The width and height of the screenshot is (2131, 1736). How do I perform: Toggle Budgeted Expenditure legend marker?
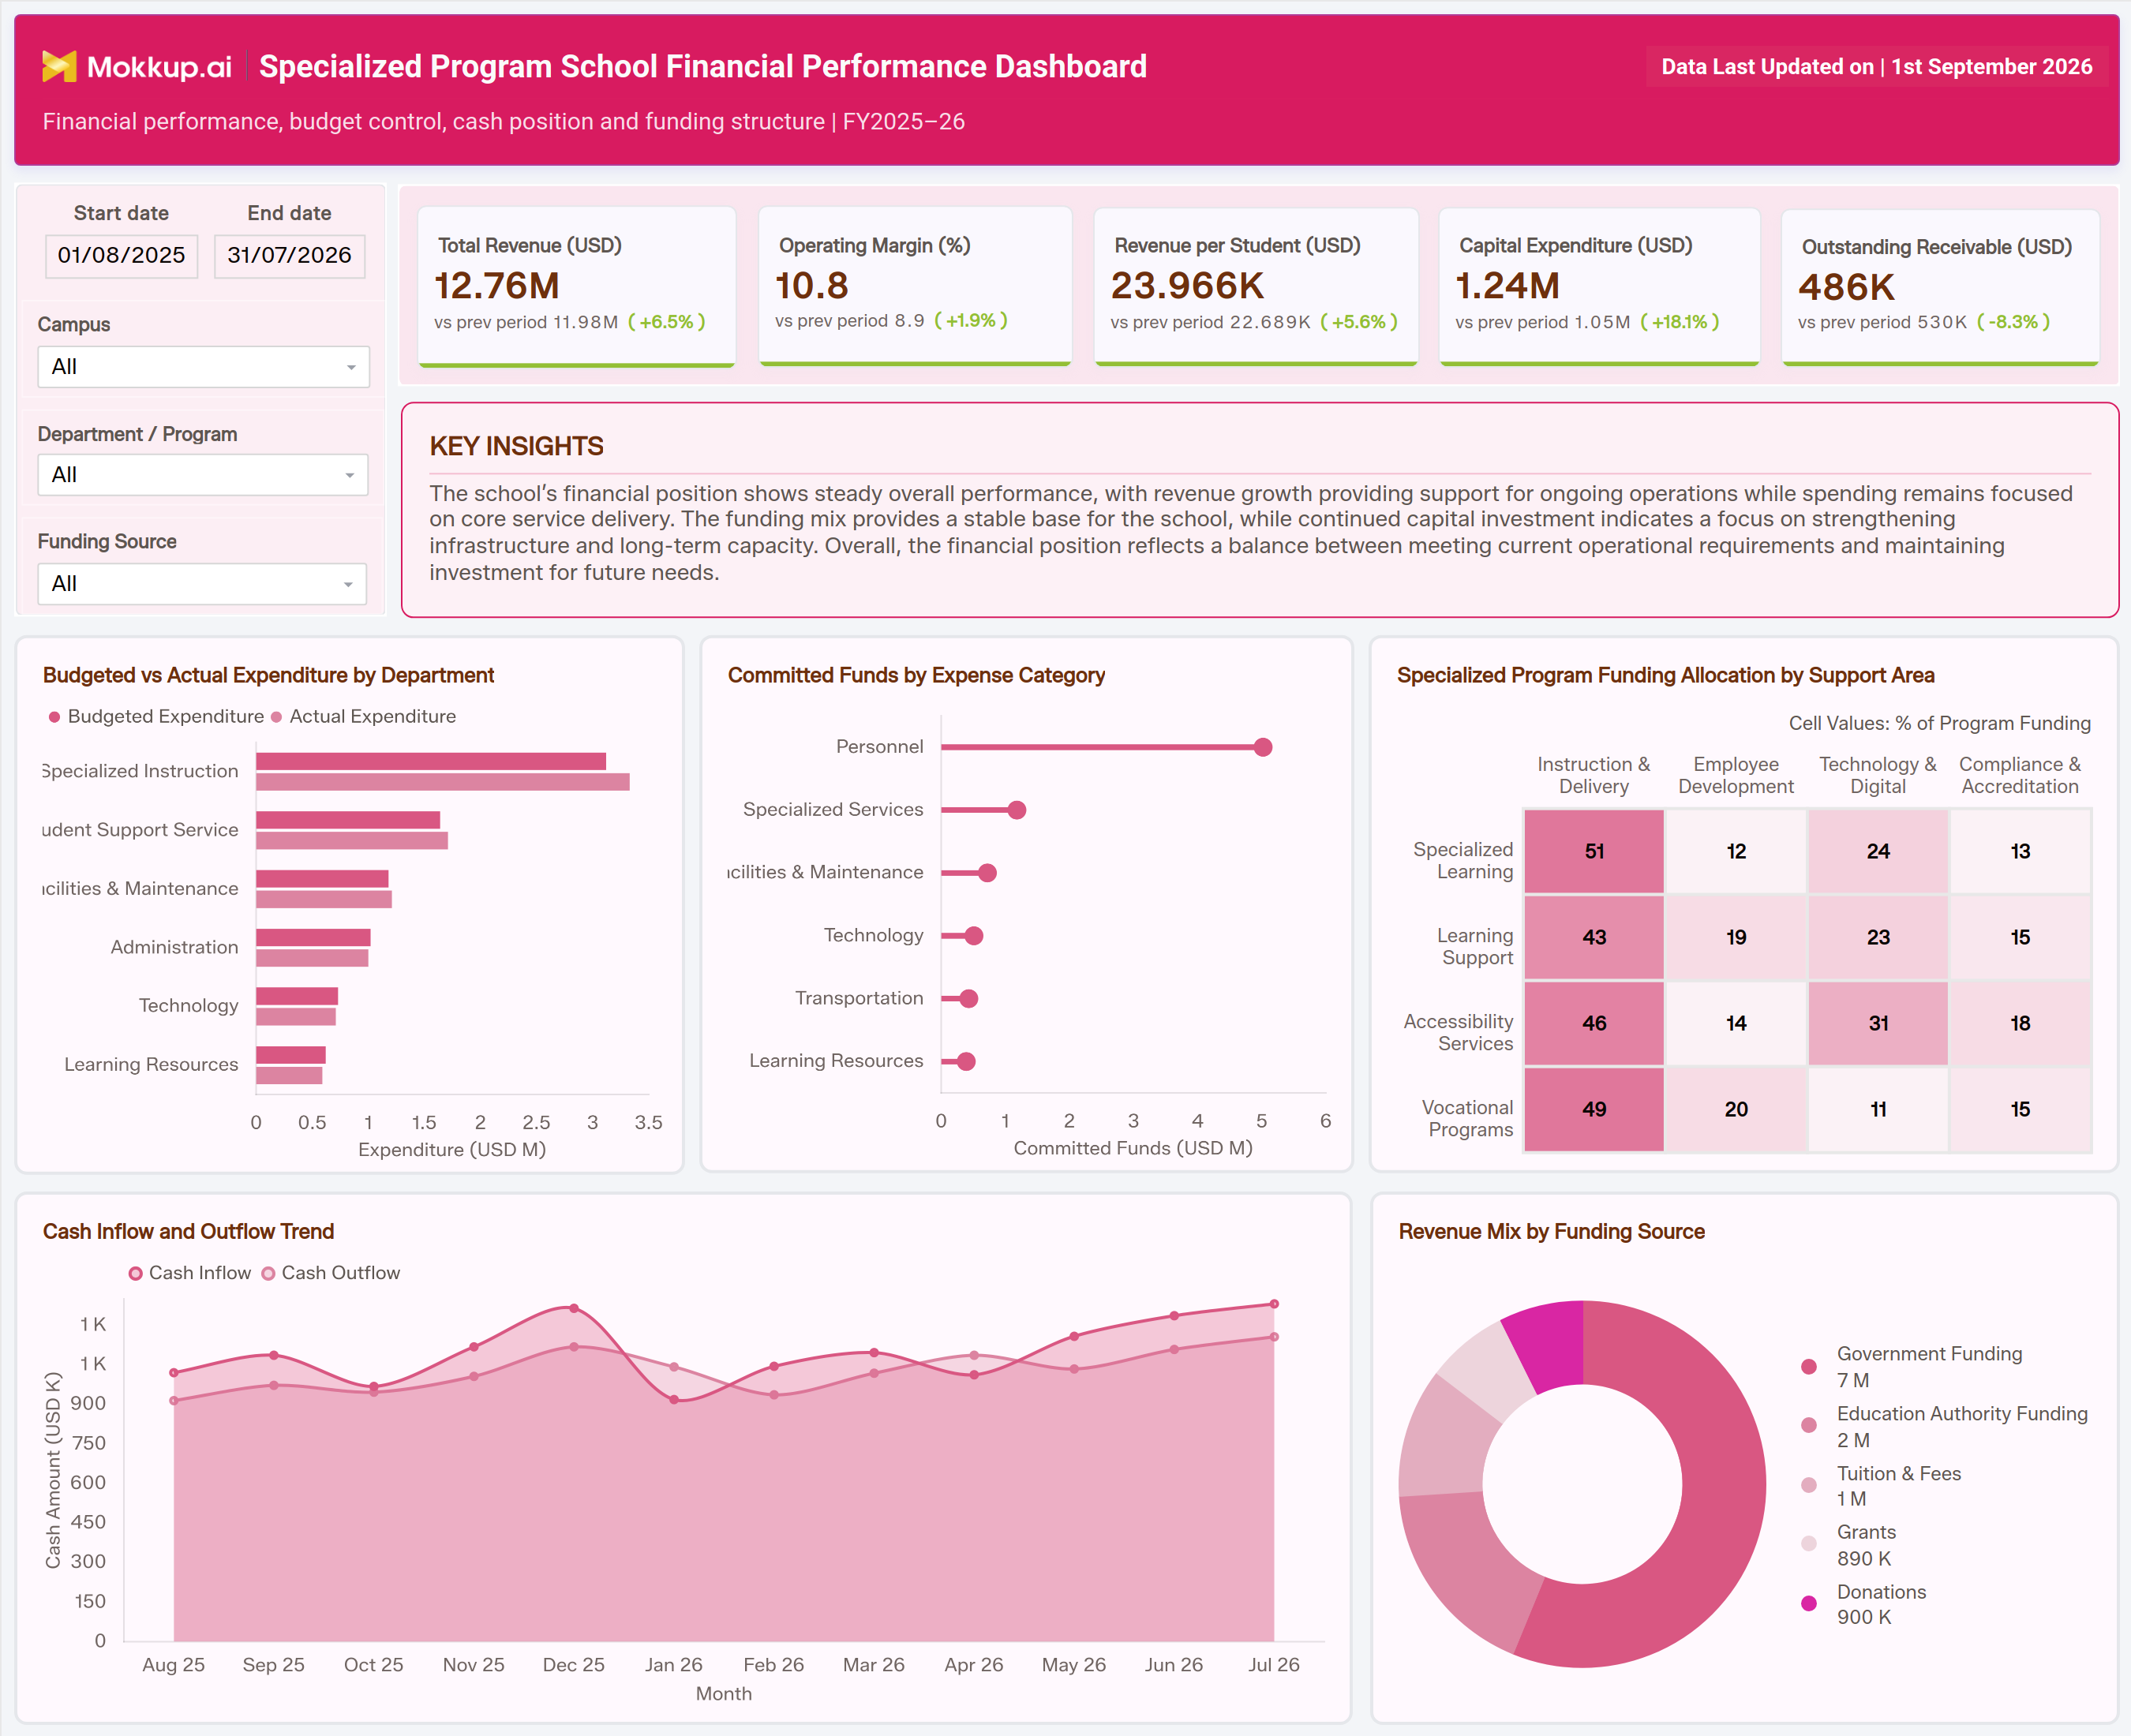55,717
